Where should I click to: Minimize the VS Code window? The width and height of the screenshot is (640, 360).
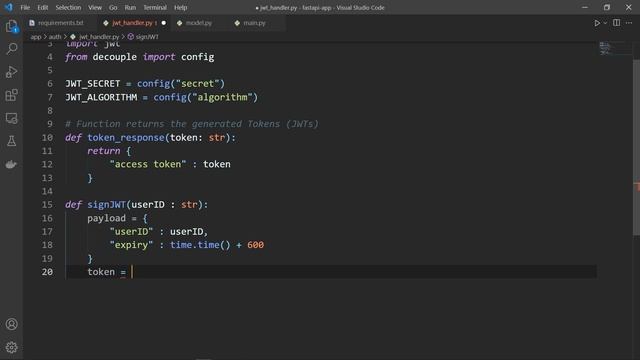point(585,7)
